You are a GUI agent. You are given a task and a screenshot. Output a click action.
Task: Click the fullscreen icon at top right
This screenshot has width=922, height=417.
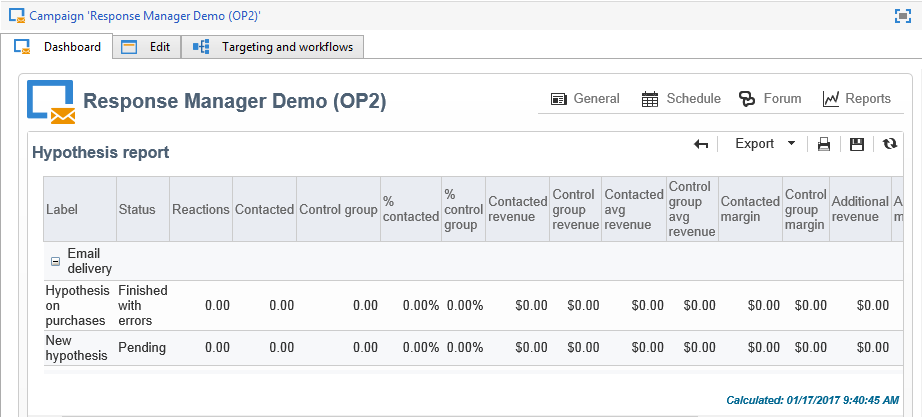point(902,16)
